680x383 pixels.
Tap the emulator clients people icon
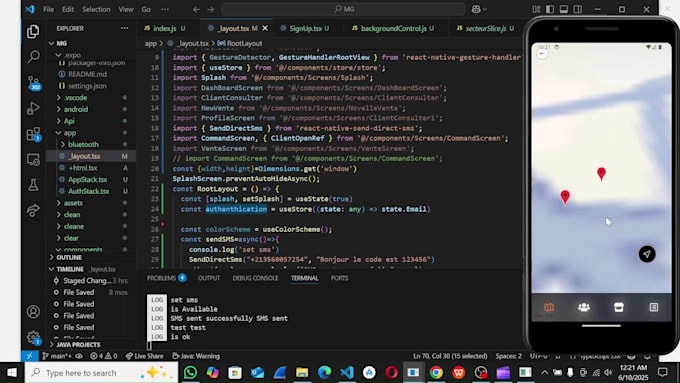584,307
